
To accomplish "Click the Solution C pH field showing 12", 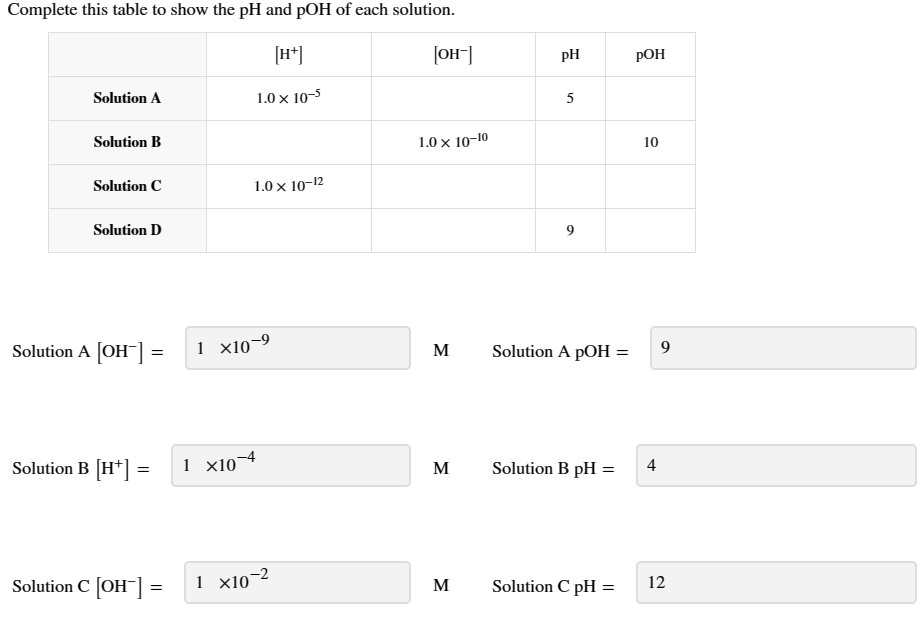I will (x=775, y=583).
